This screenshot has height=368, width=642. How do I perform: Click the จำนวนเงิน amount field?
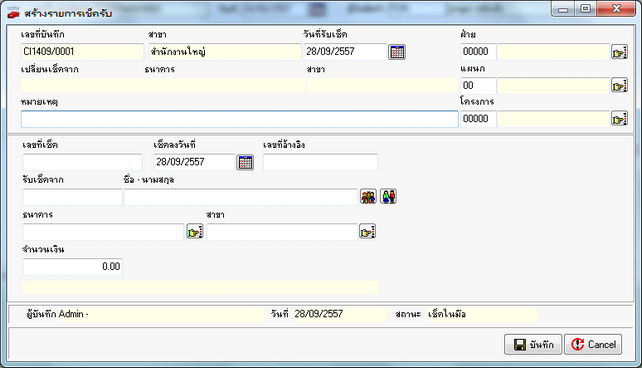(72, 267)
